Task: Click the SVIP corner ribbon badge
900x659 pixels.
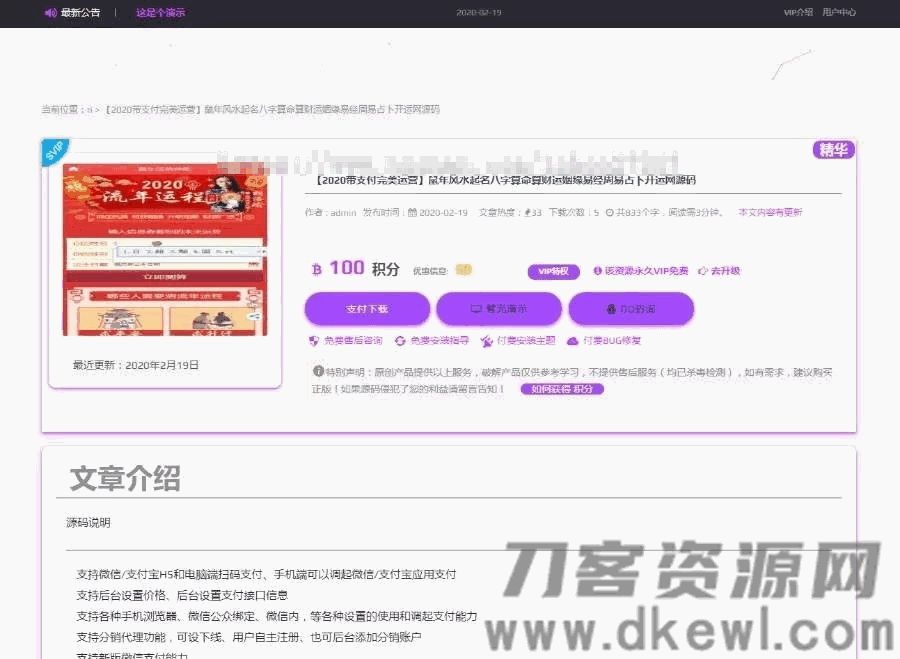Action: (x=56, y=152)
